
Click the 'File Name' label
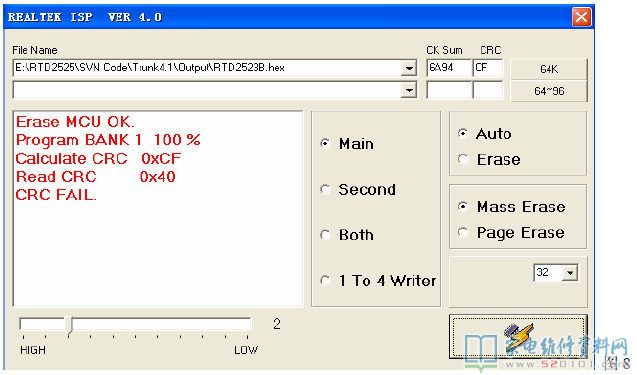click(35, 50)
